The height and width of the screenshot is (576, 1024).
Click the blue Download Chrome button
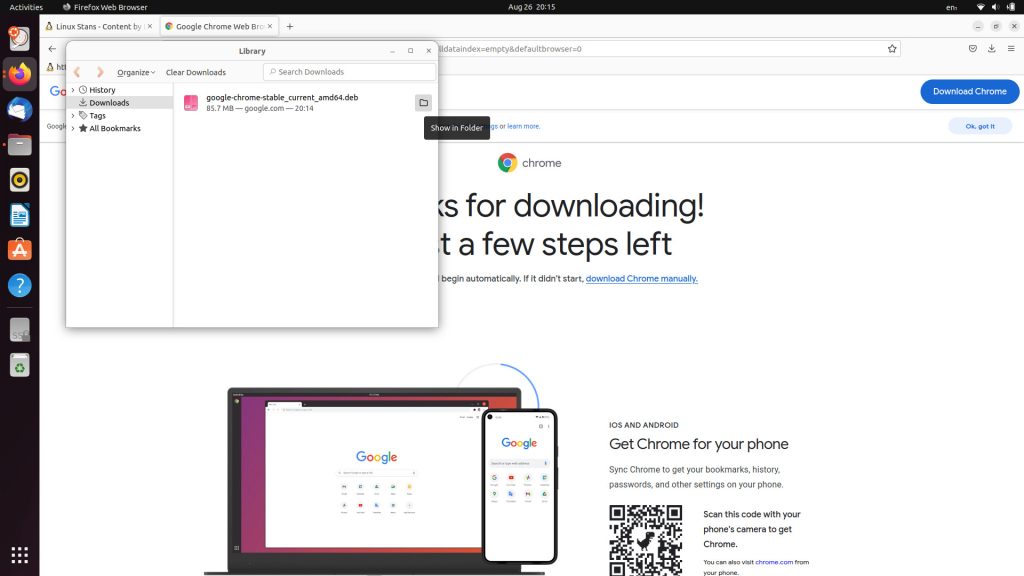tap(970, 91)
